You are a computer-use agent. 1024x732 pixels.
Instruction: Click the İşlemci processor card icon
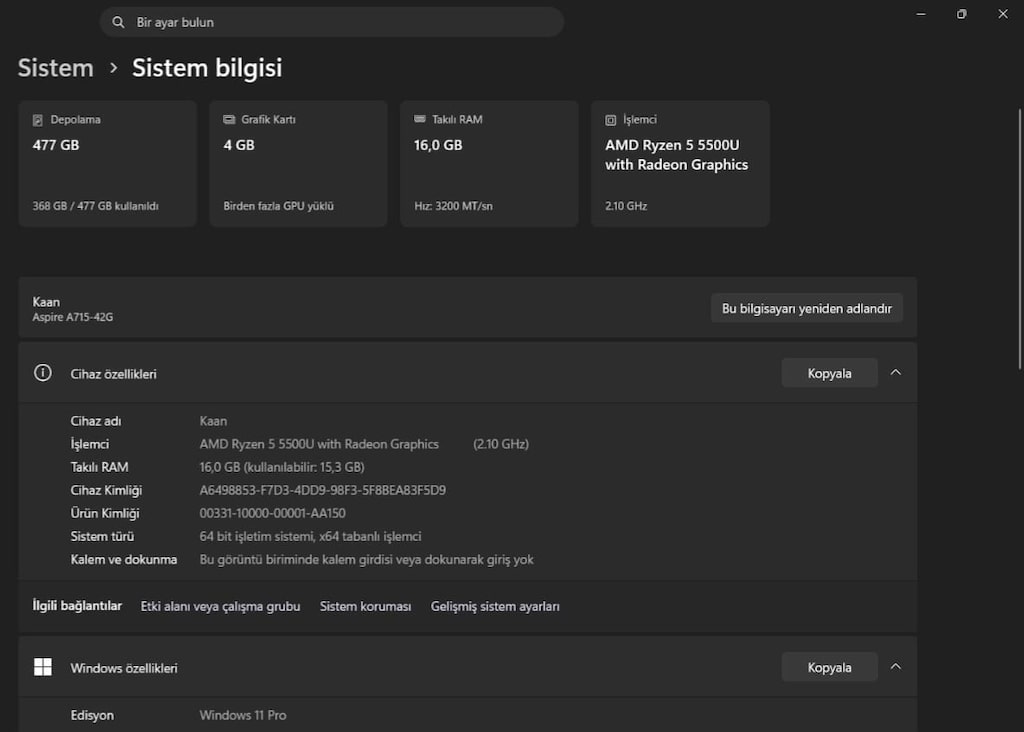point(611,119)
